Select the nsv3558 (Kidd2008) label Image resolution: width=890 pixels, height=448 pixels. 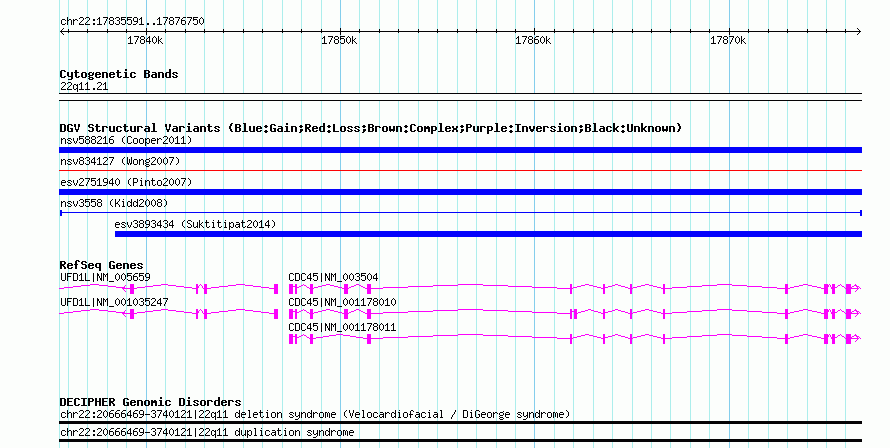[x=114, y=203]
